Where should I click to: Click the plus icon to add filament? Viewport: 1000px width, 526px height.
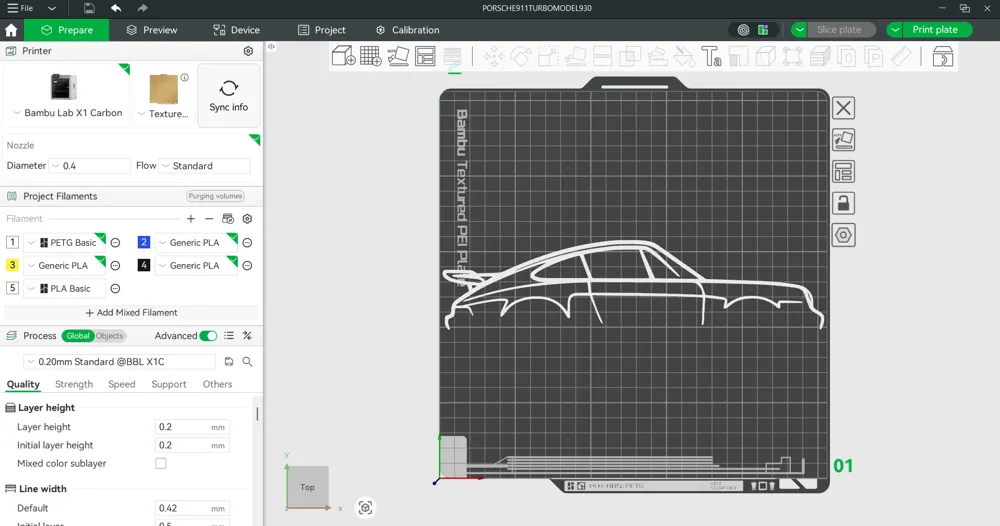191,219
